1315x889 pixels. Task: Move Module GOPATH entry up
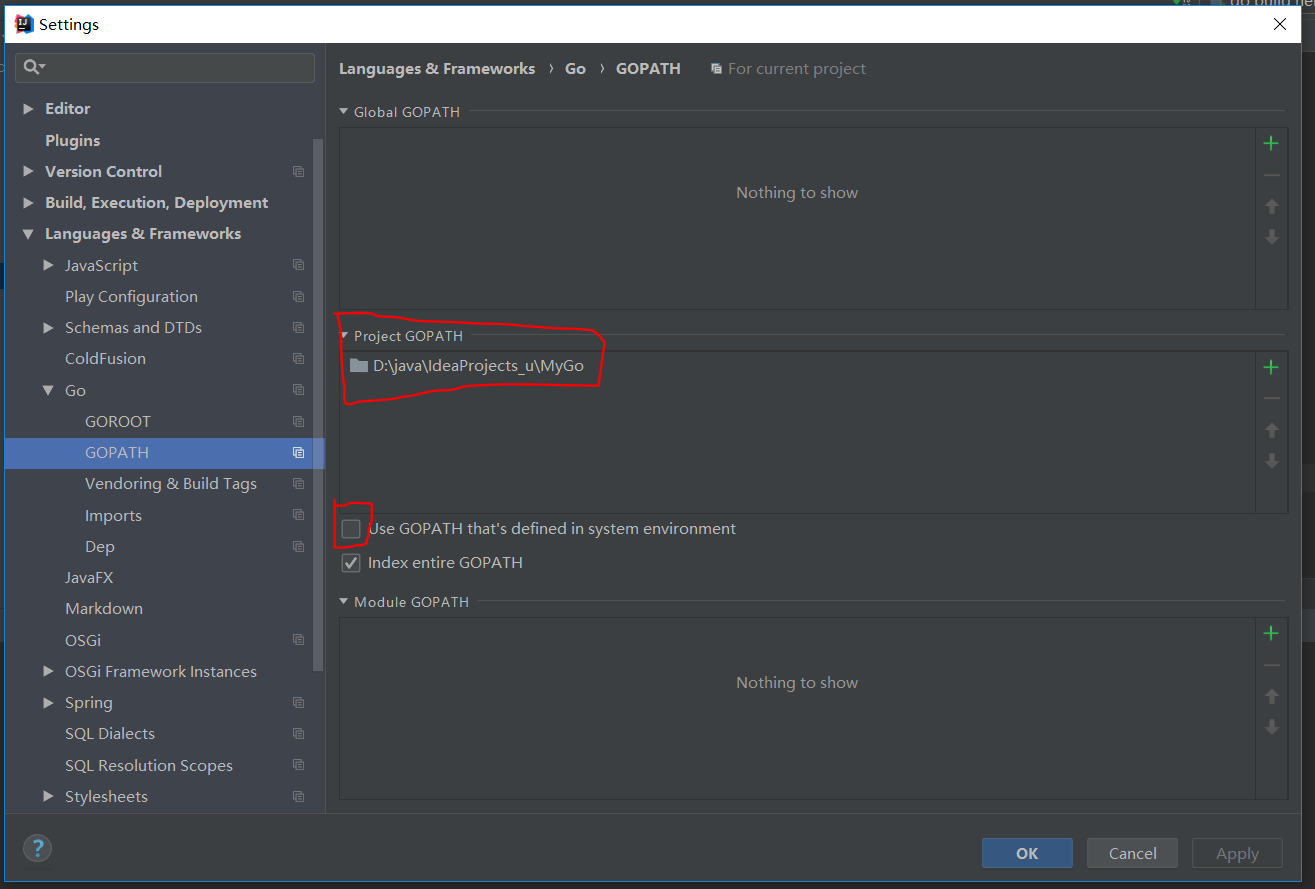pos(1271,696)
